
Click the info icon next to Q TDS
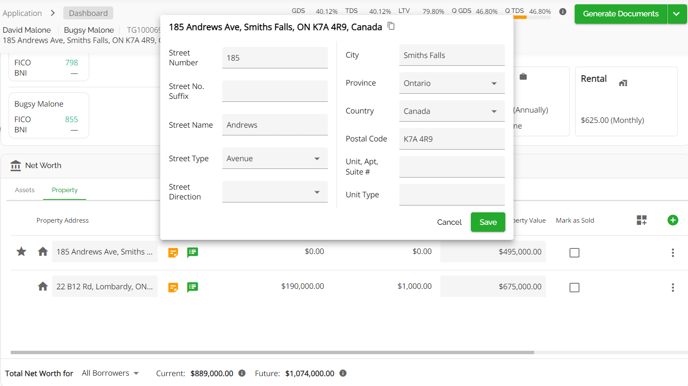(563, 11)
